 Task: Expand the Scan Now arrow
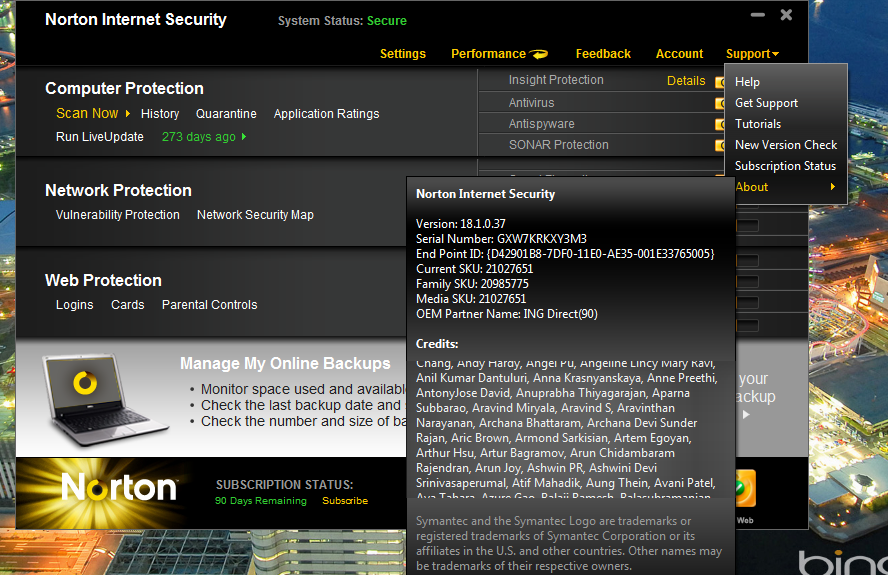click(x=127, y=114)
